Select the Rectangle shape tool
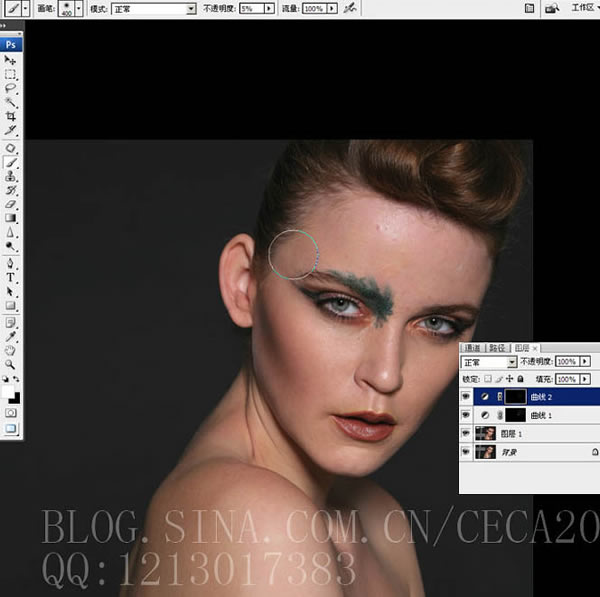Screen dimensions: 600x597 point(10,305)
